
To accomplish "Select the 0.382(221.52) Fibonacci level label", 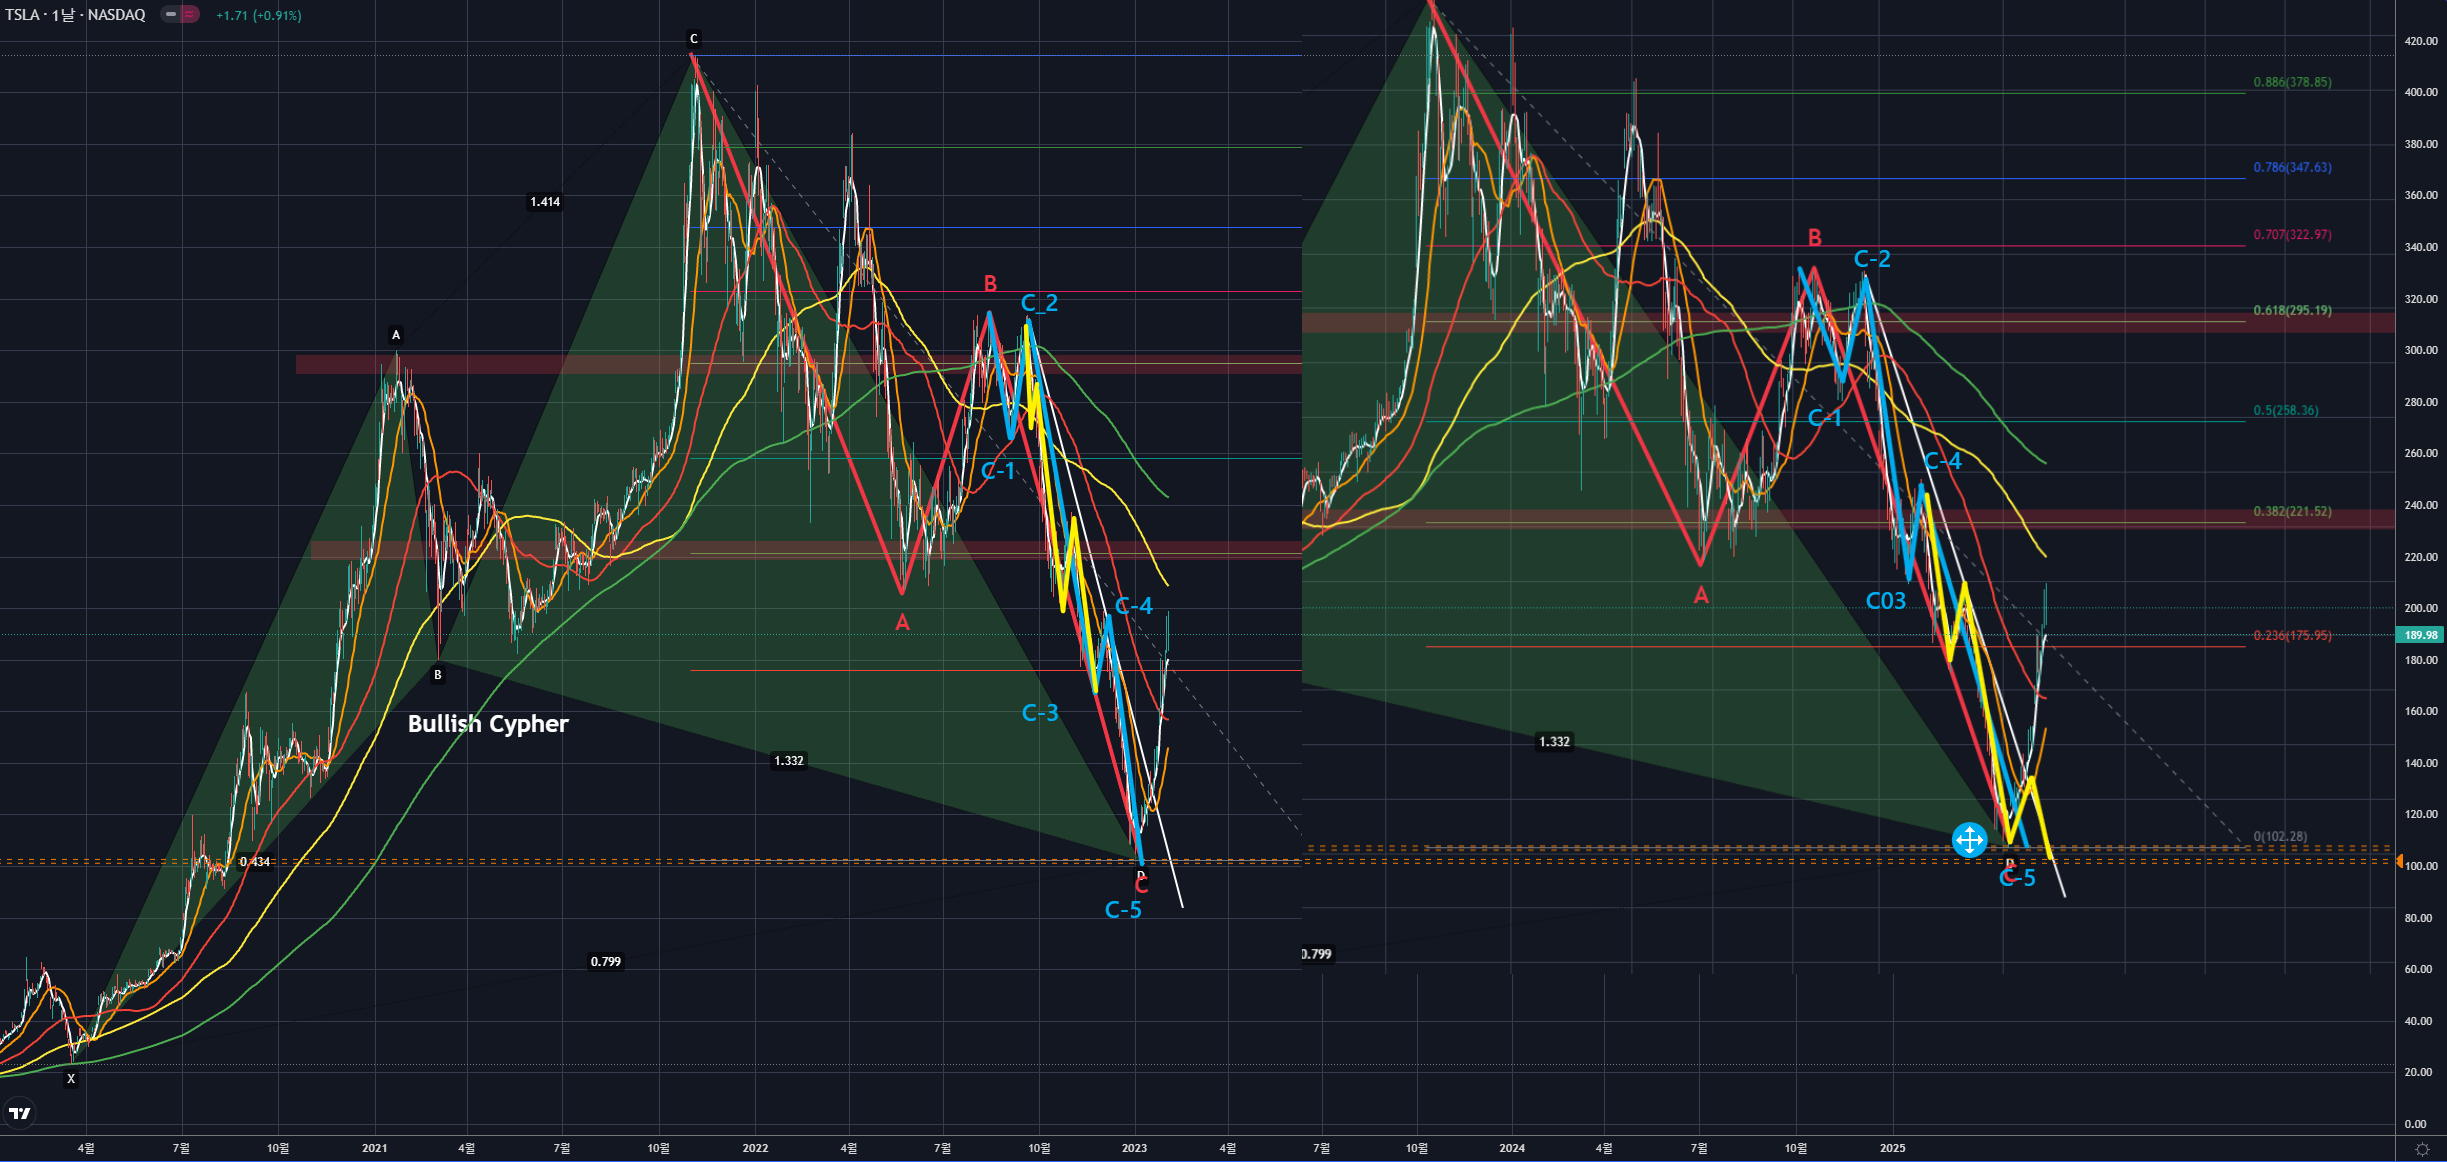I will [x=2292, y=511].
